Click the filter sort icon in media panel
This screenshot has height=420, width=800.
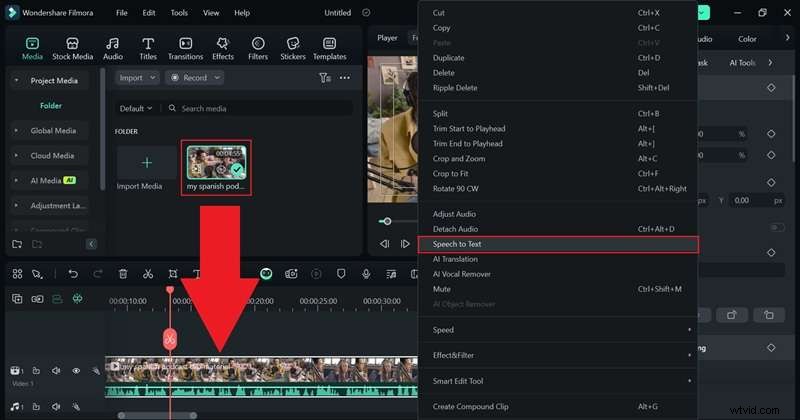[x=324, y=78]
